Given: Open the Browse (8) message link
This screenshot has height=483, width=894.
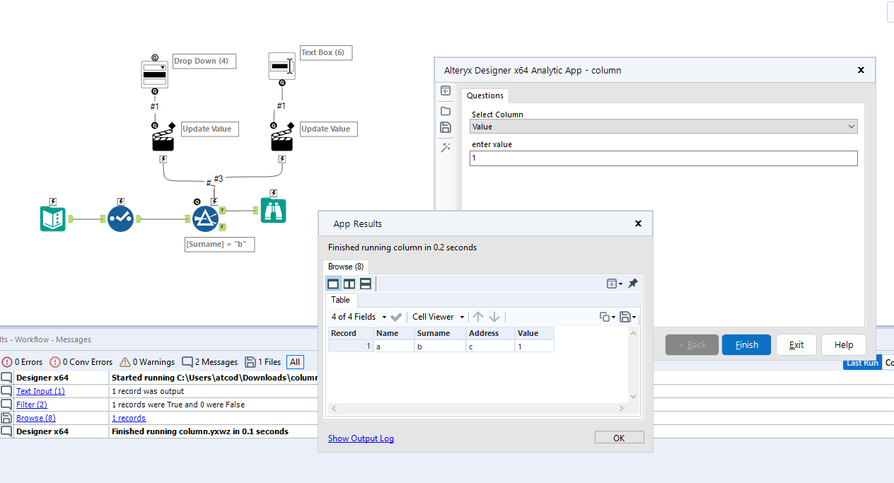Looking at the screenshot, I should 36,418.
